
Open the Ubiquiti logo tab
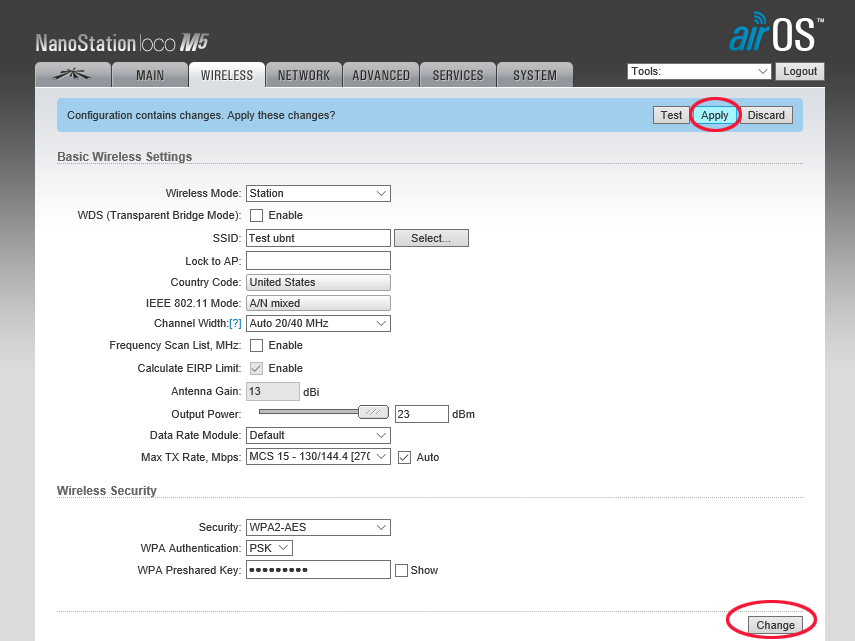(72, 75)
